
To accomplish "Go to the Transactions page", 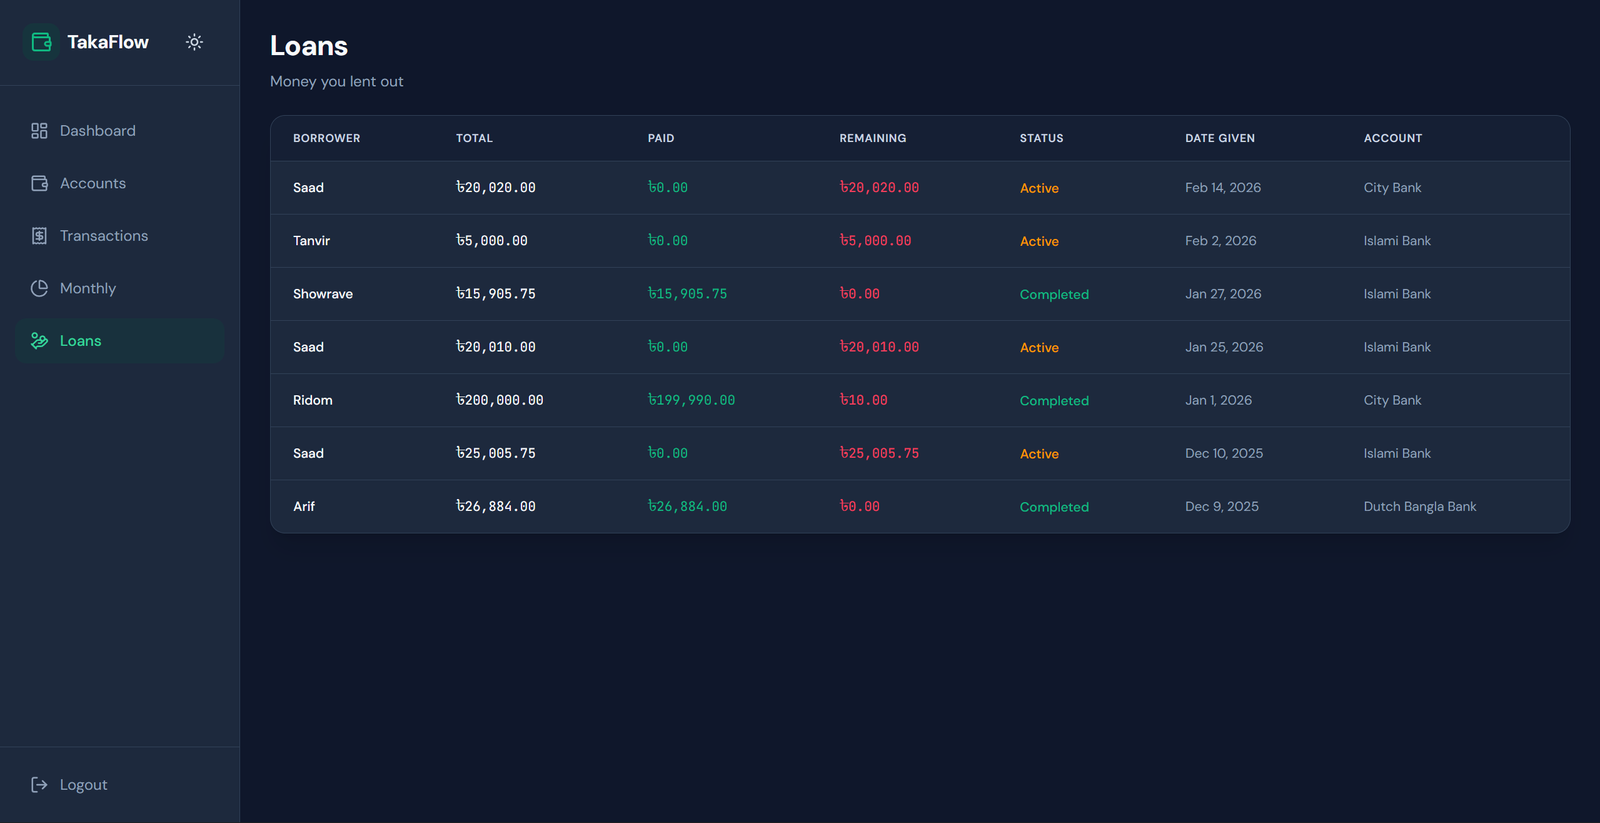I will coord(103,236).
